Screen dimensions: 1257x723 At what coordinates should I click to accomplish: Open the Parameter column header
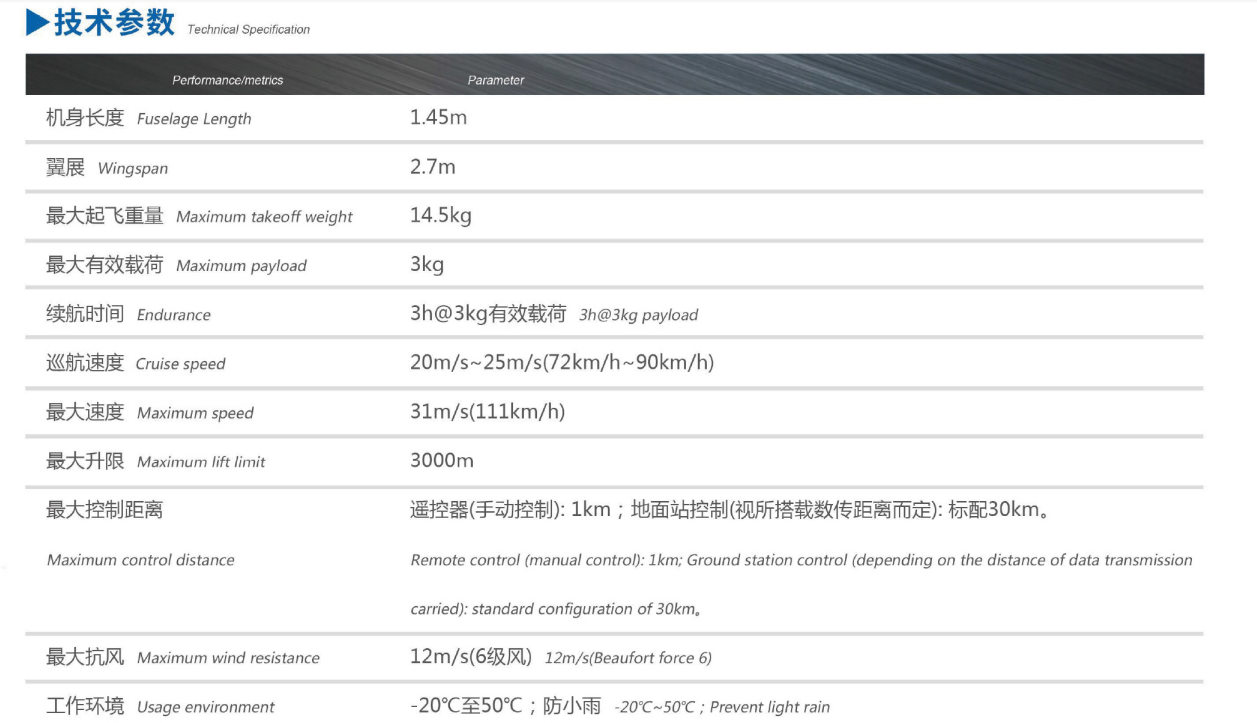tap(496, 80)
